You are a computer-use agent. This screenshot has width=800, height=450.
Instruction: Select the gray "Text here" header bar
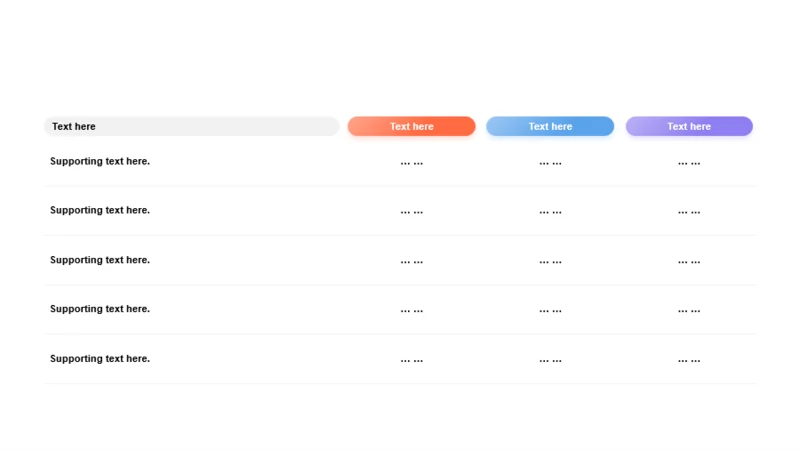tap(191, 126)
